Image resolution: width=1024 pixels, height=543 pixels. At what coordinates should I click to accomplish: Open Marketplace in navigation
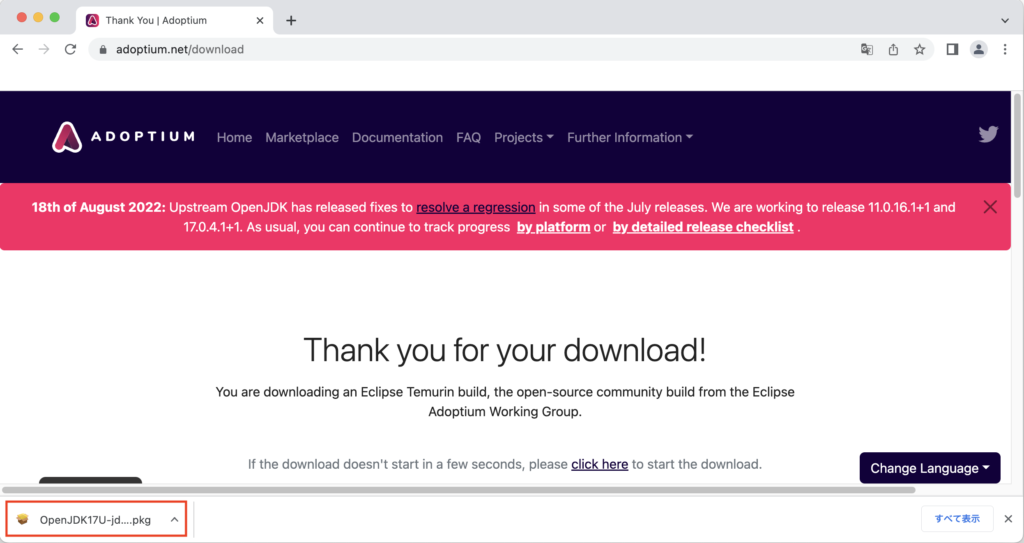click(302, 137)
